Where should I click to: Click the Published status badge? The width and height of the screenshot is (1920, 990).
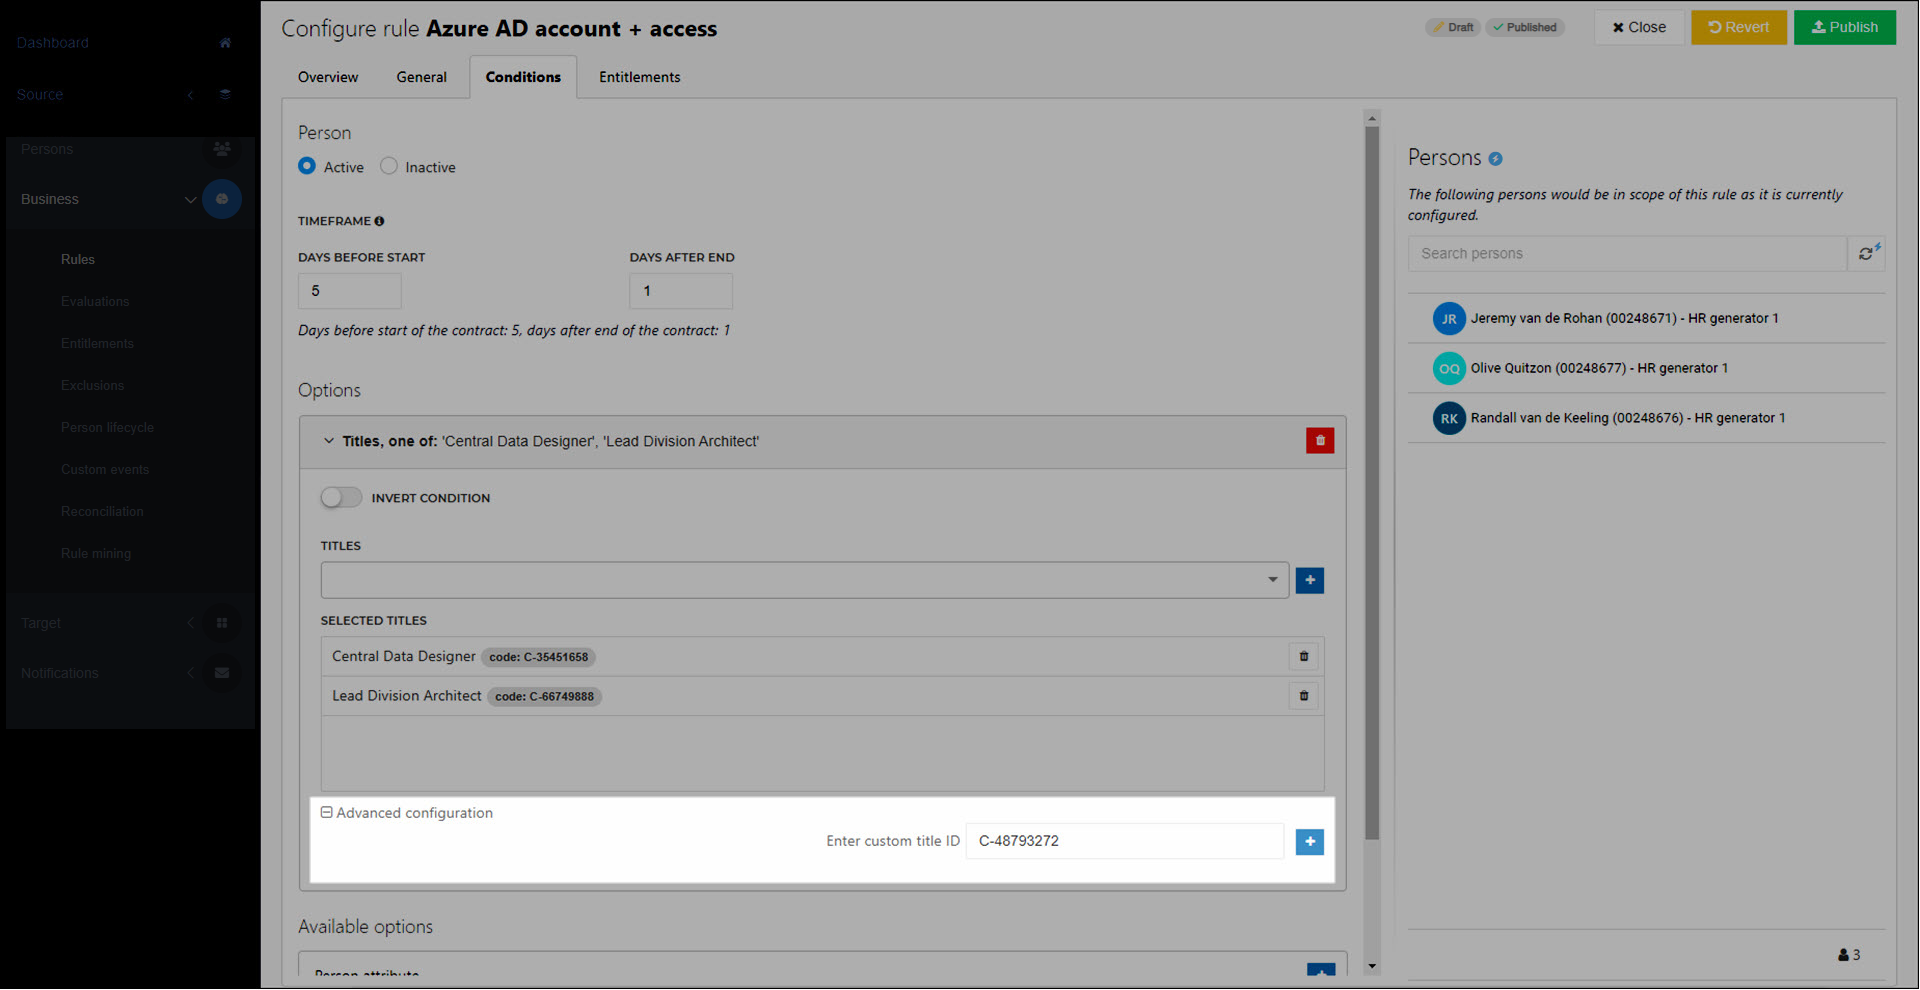(x=1525, y=27)
